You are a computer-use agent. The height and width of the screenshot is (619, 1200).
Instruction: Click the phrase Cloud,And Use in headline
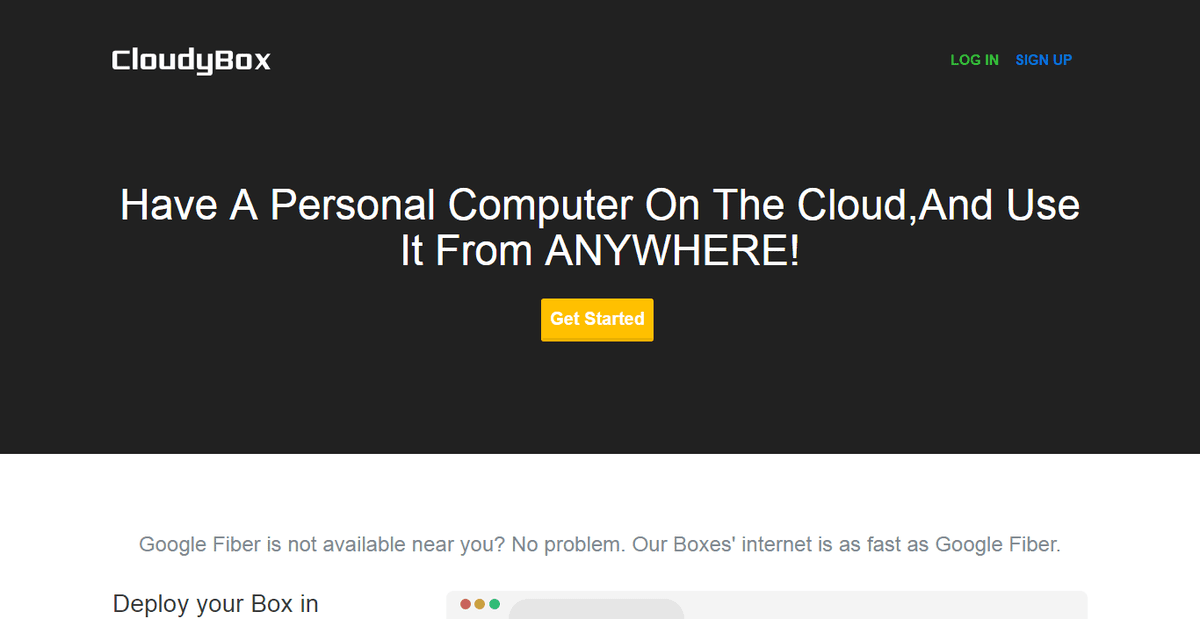point(938,205)
